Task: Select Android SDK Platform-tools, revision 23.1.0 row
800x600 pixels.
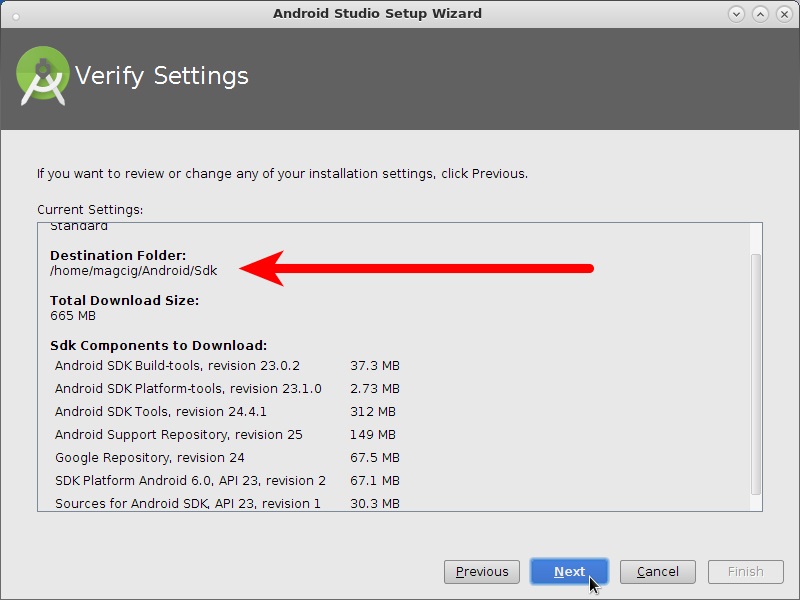Action: (x=228, y=389)
